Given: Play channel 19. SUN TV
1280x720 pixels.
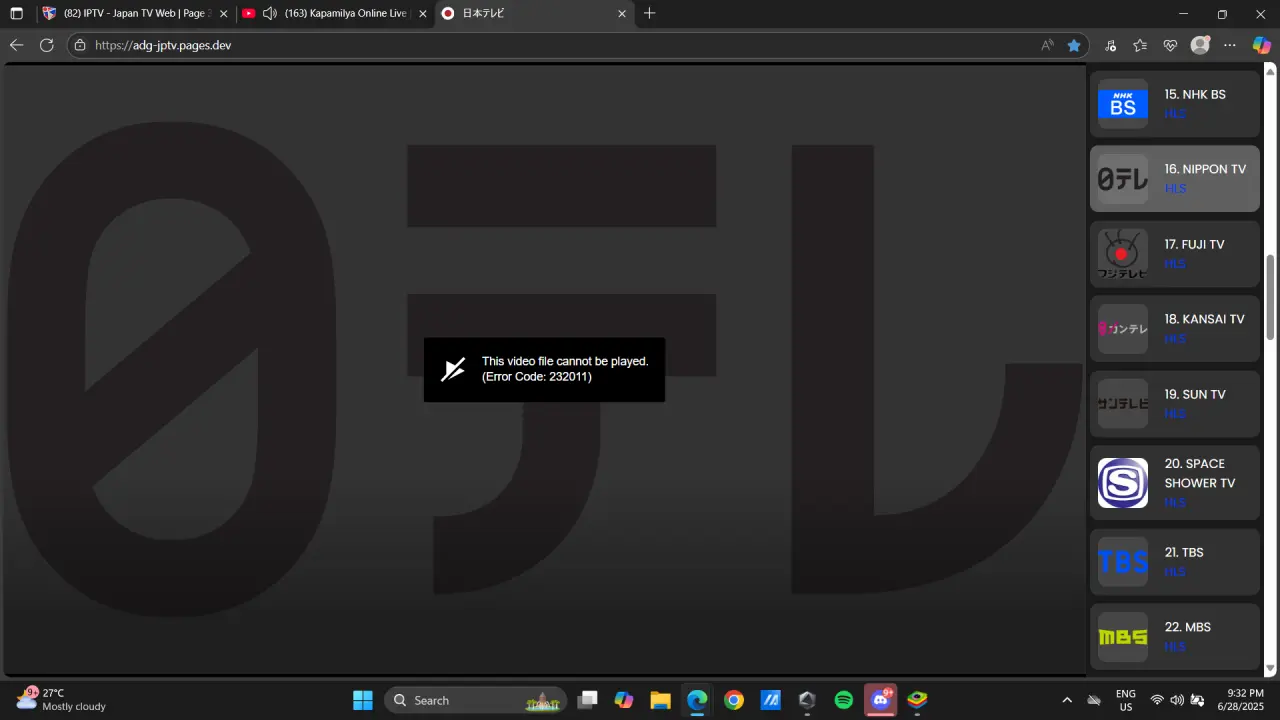Looking at the screenshot, I should point(1175,404).
